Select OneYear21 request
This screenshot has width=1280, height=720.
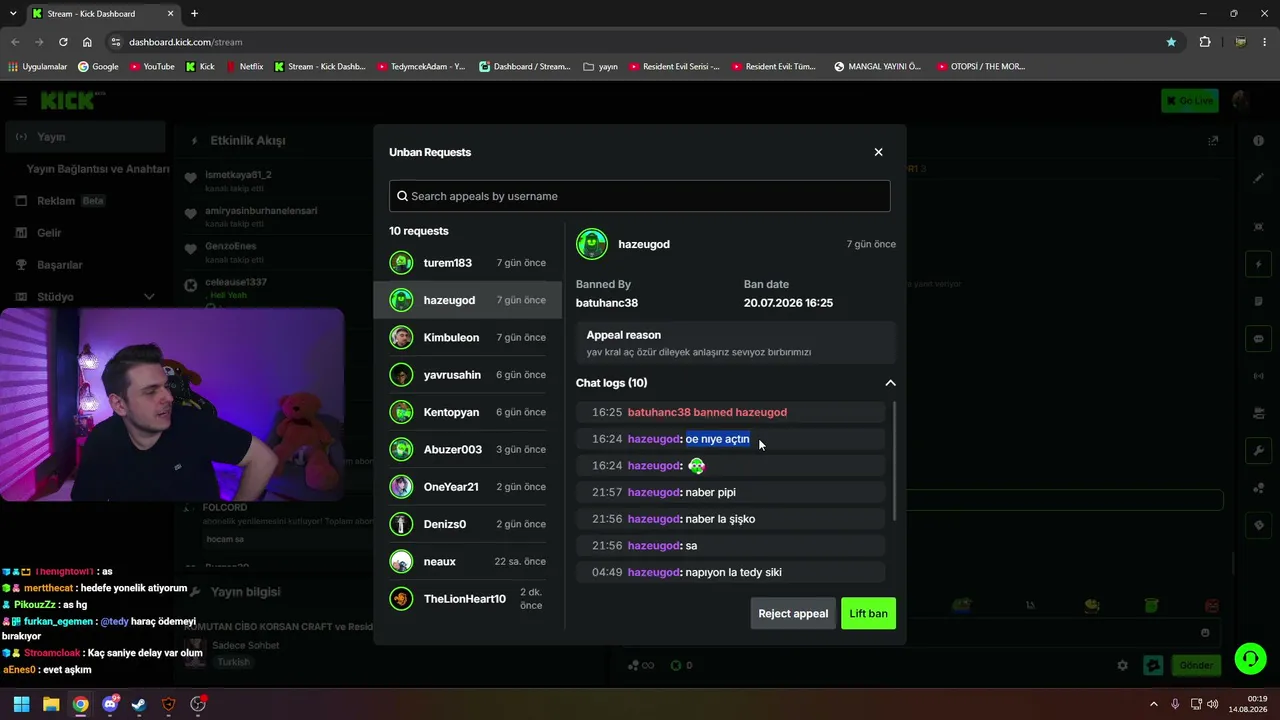pos(468,487)
